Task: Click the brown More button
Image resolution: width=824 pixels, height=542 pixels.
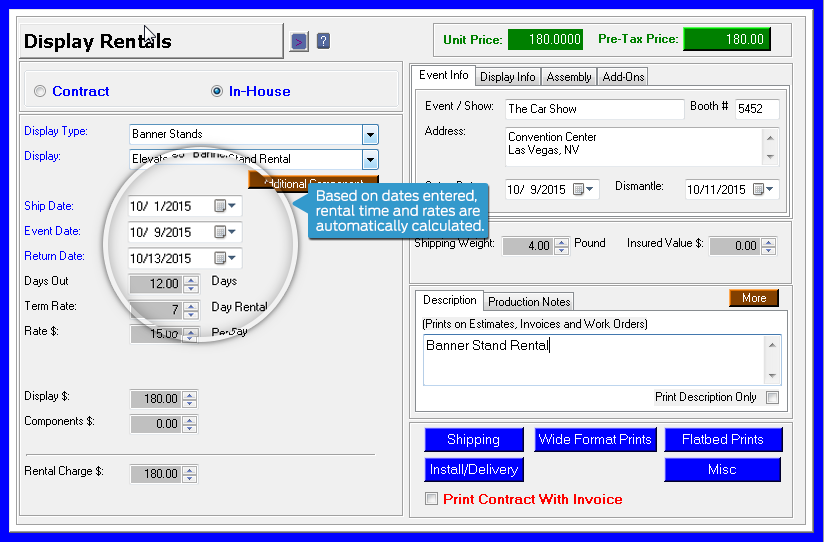Action: tap(753, 298)
